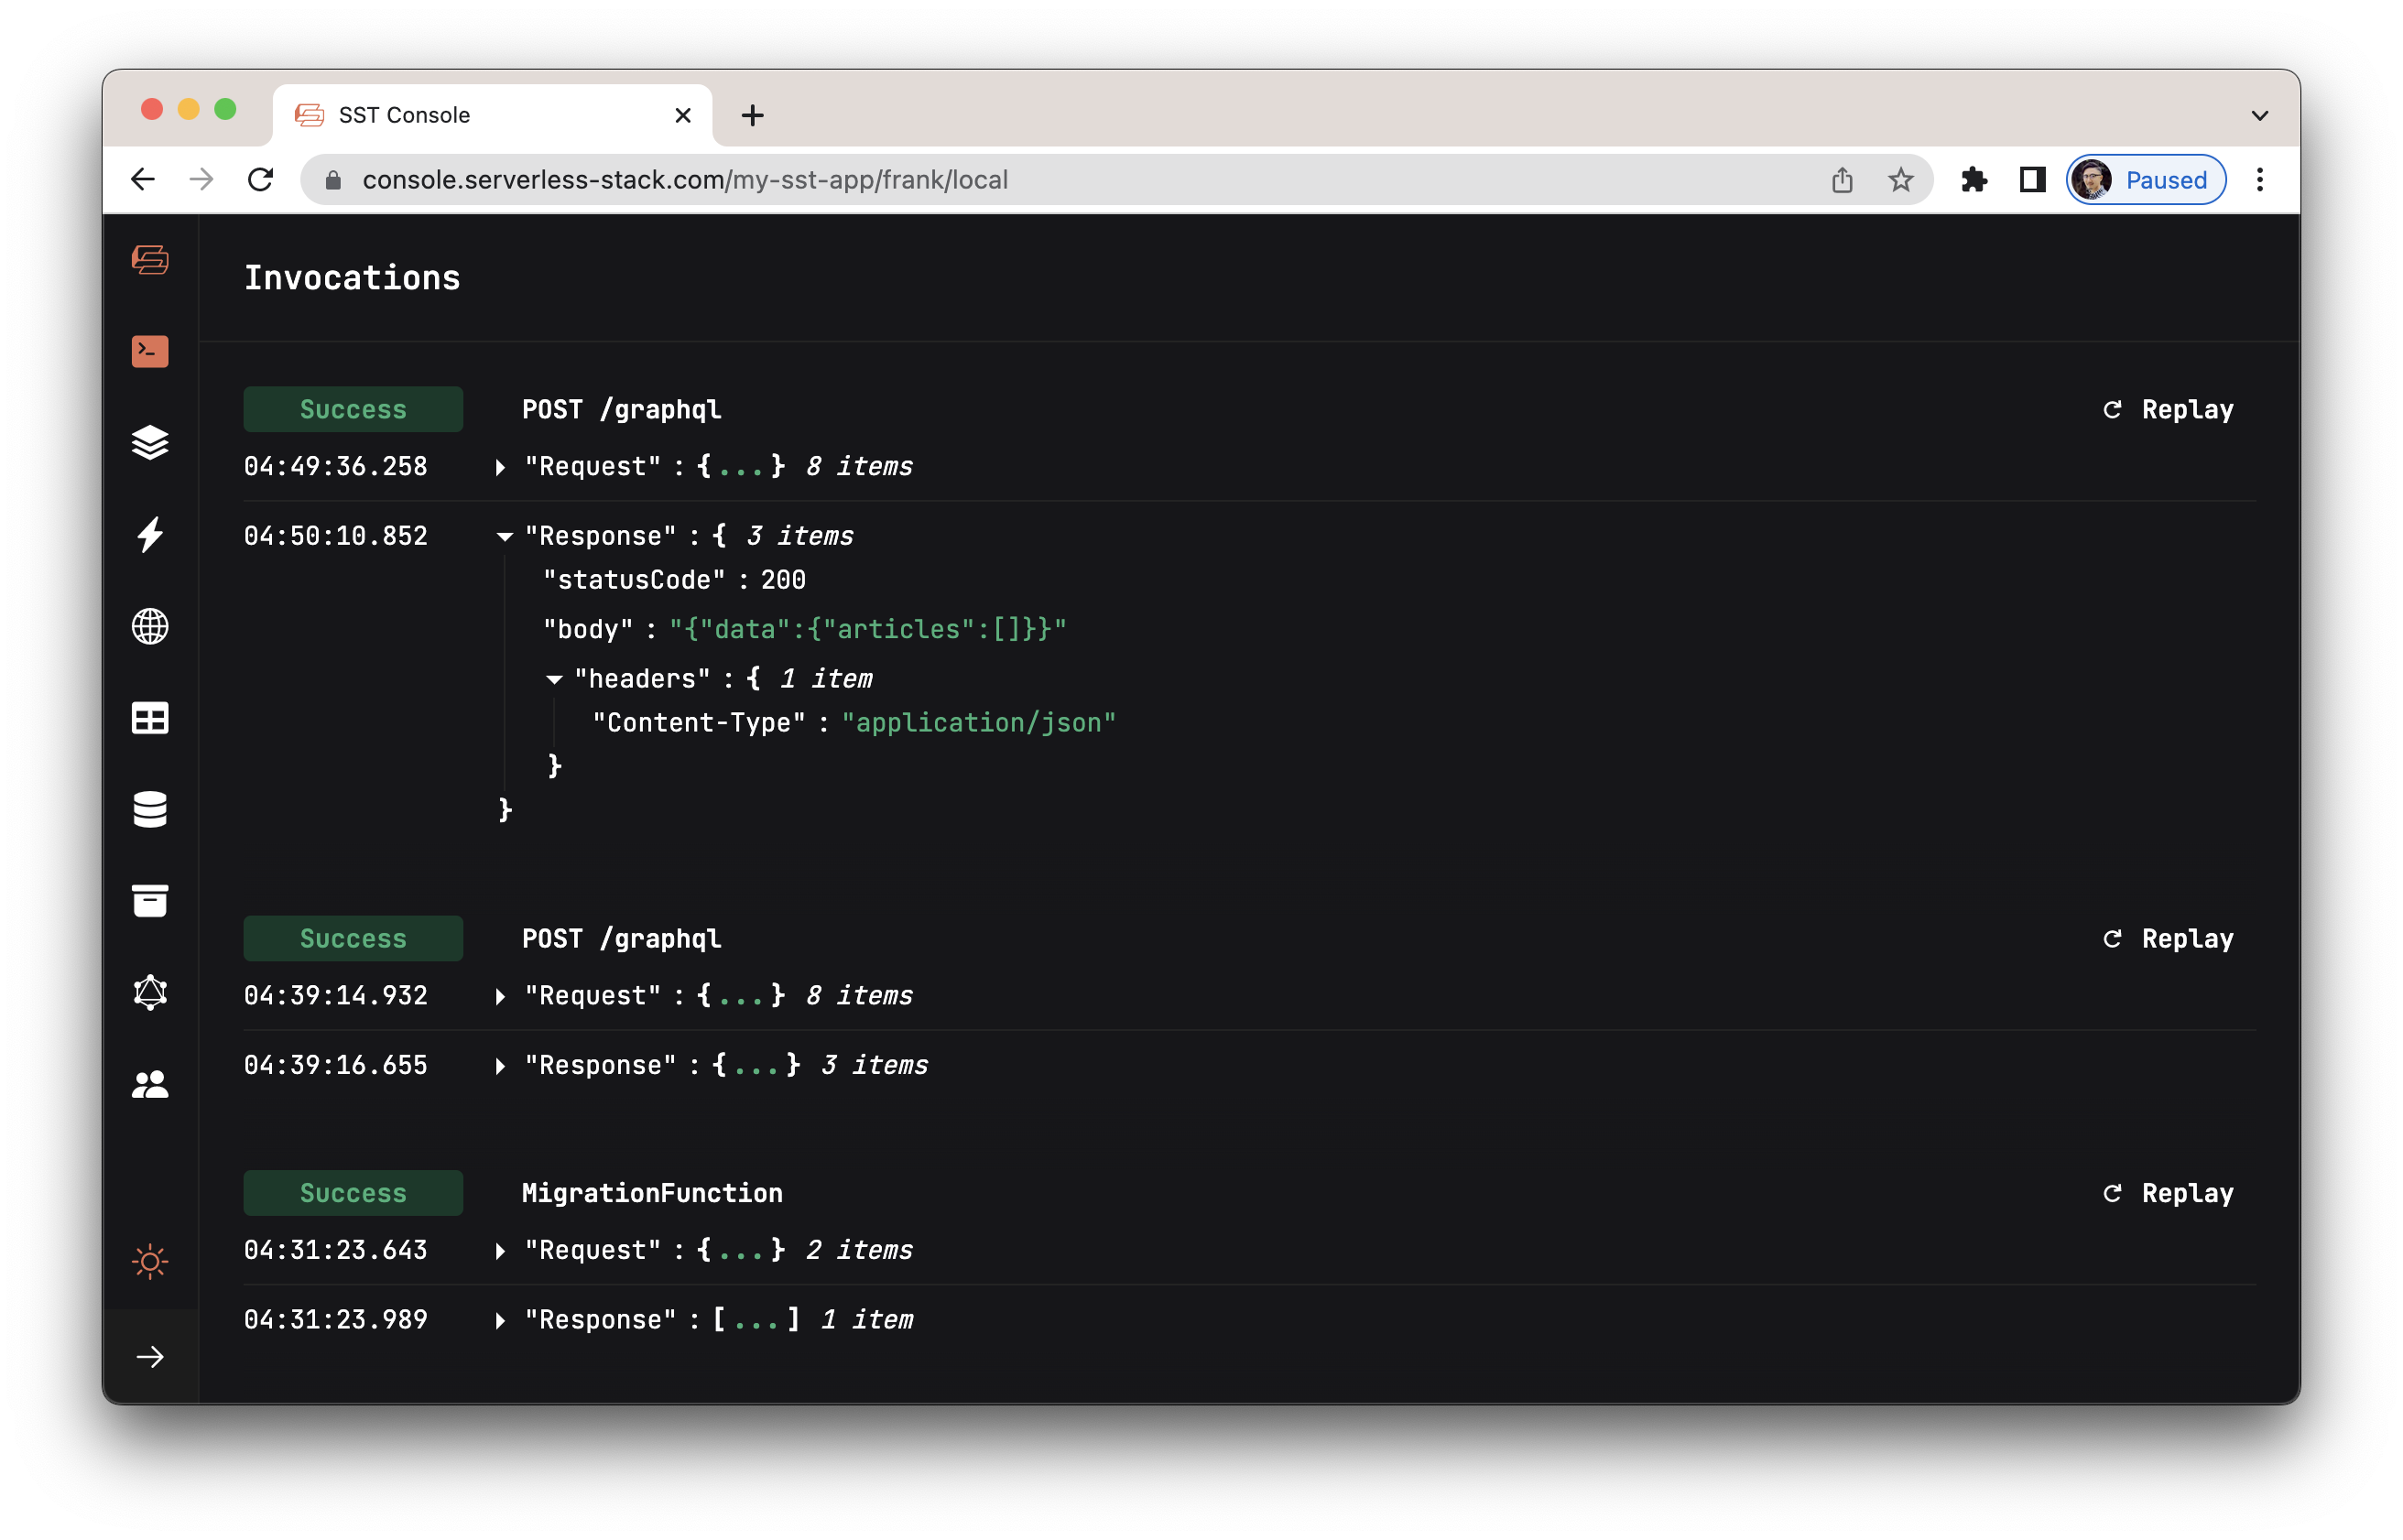This screenshot has width=2403, height=1540.
Task: Expand the MigrationFunction Response array
Action: pos(500,1320)
